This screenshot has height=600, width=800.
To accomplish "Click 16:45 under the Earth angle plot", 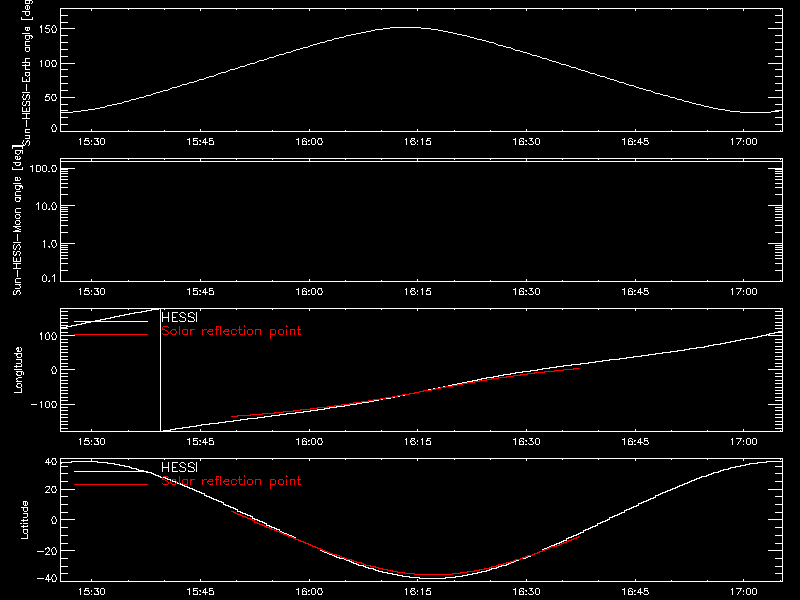I will click(635, 141).
